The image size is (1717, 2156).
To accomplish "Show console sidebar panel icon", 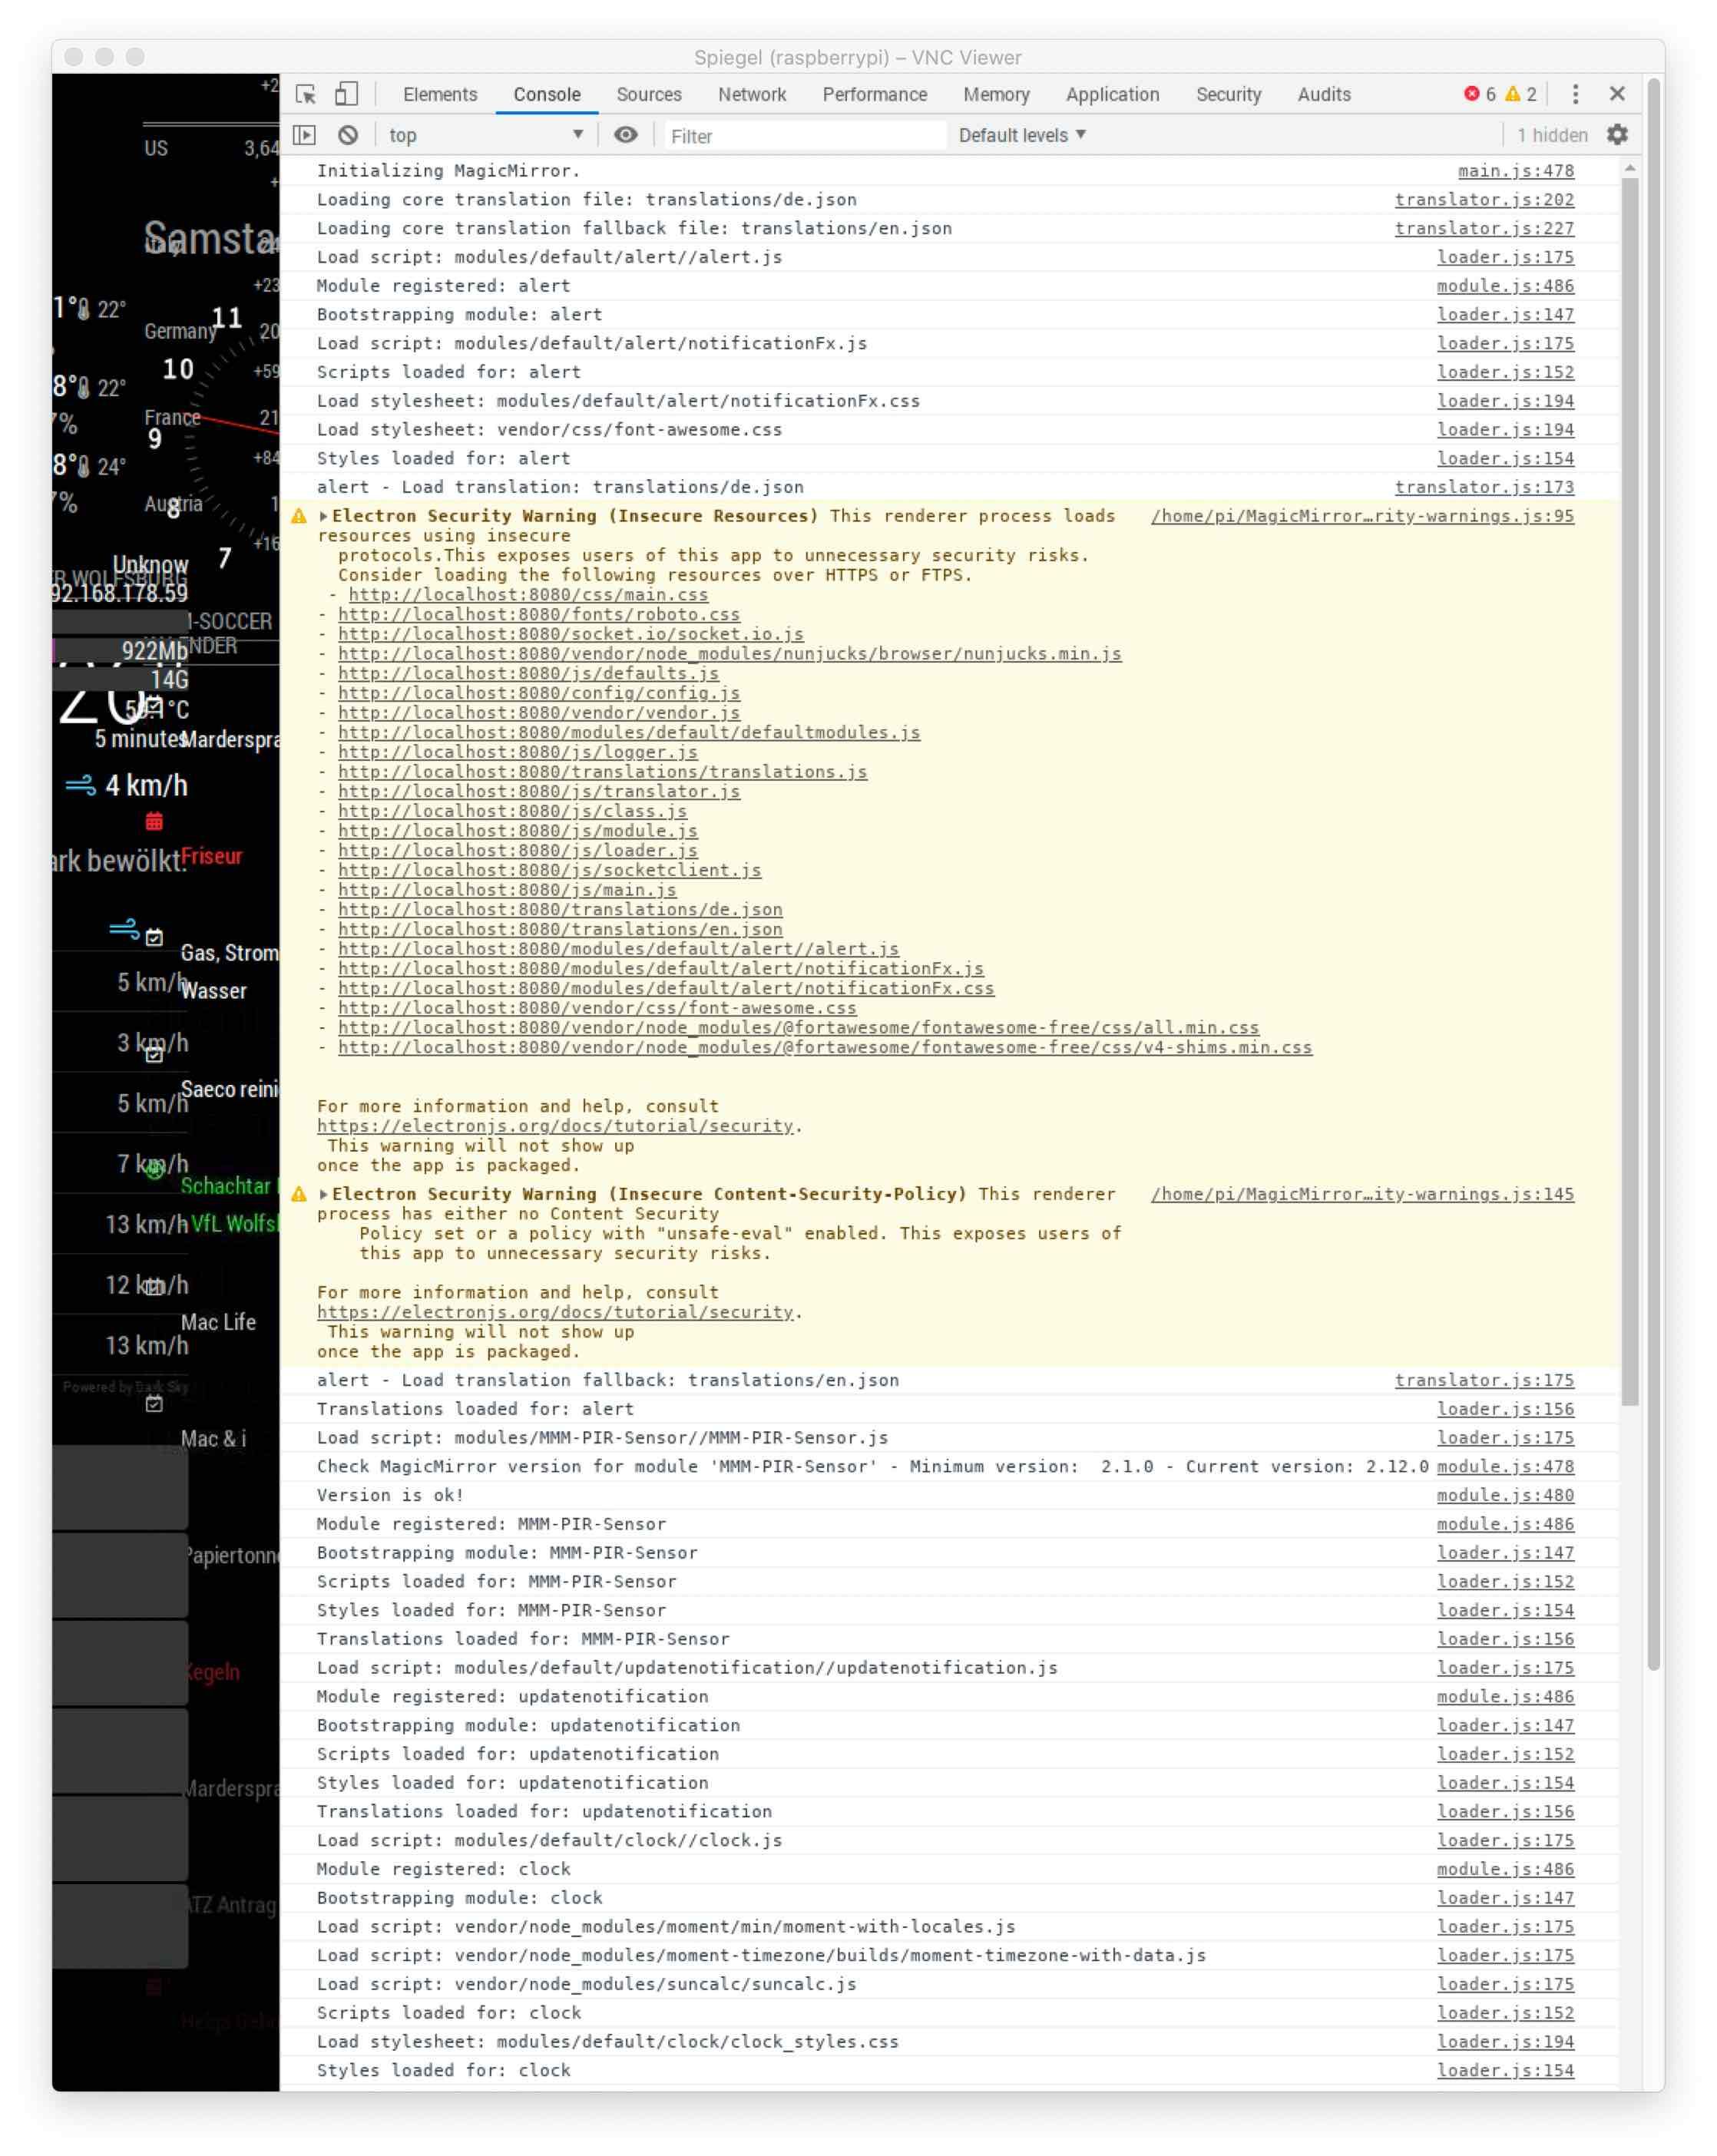I will pyautogui.click(x=304, y=135).
